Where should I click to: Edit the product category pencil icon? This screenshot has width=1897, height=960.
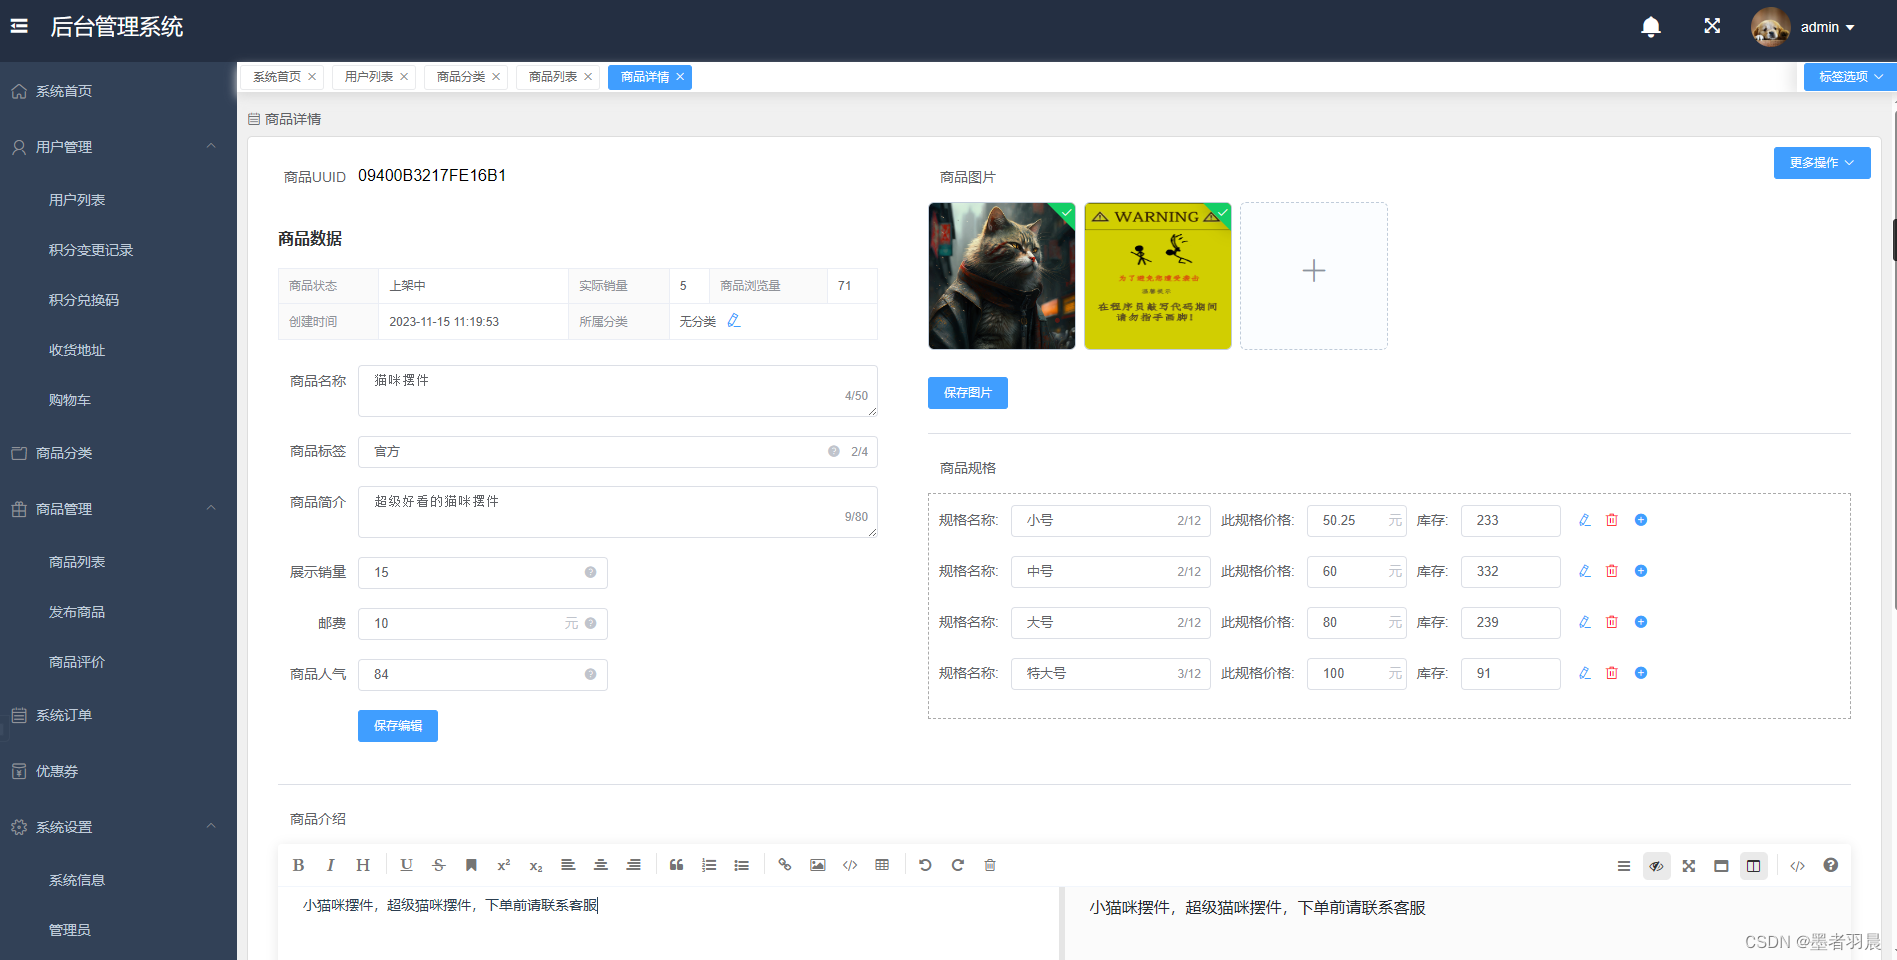coord(734,320)
